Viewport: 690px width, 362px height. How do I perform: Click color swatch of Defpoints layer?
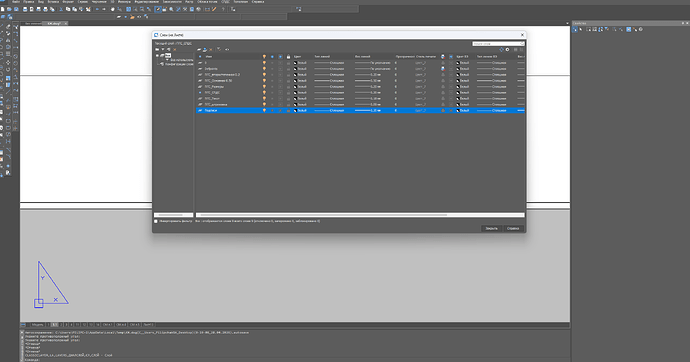pos(295,69)
